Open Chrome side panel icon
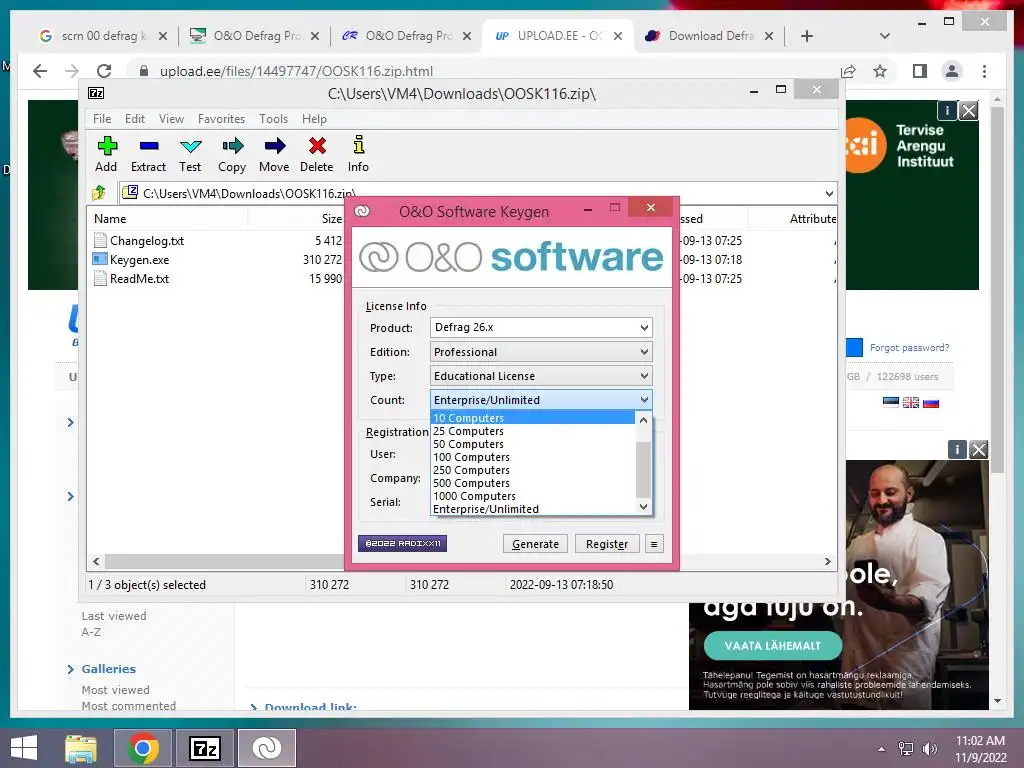The image size is (1024, 768). [x=920, y=71]
